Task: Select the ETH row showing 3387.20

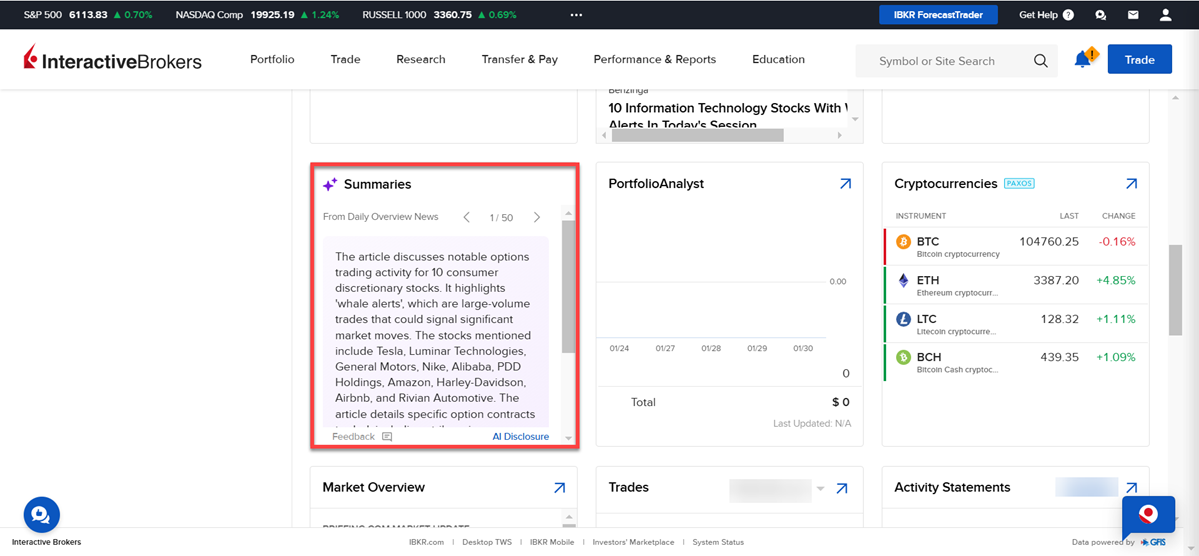Action: coord(1016,285)
